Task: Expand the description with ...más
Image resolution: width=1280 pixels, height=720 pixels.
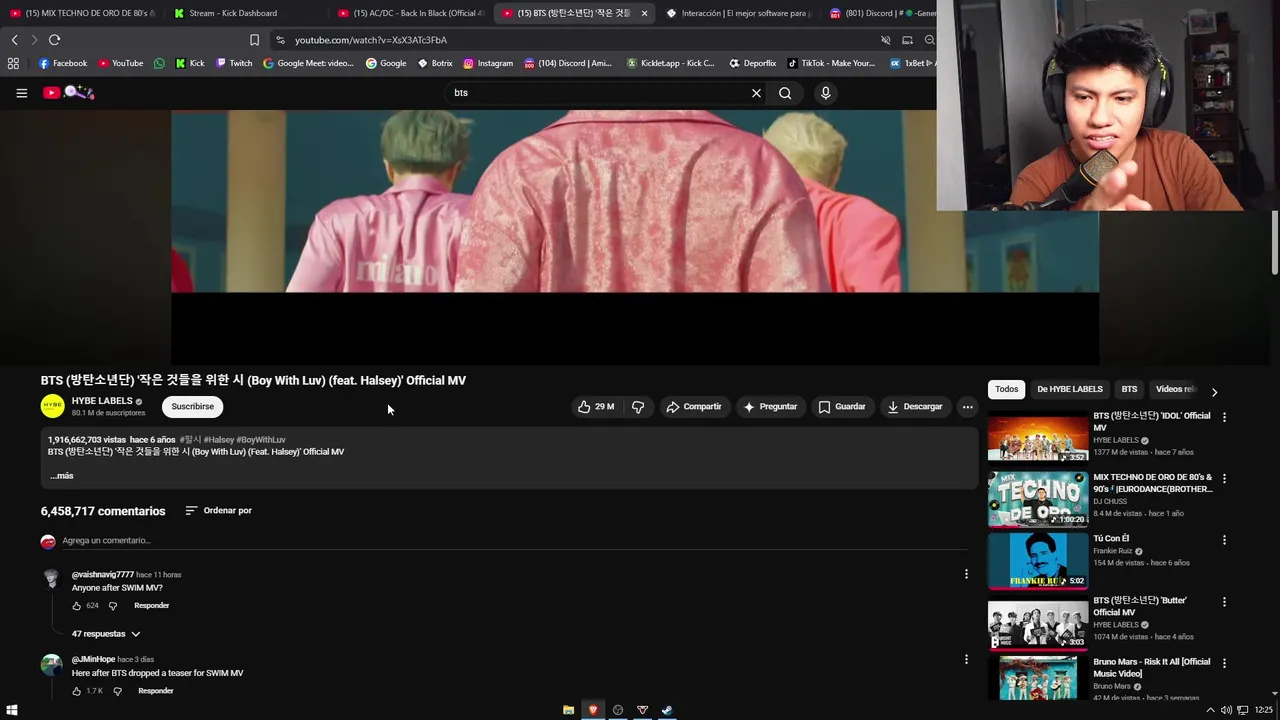Action: [x=62, y=476]
